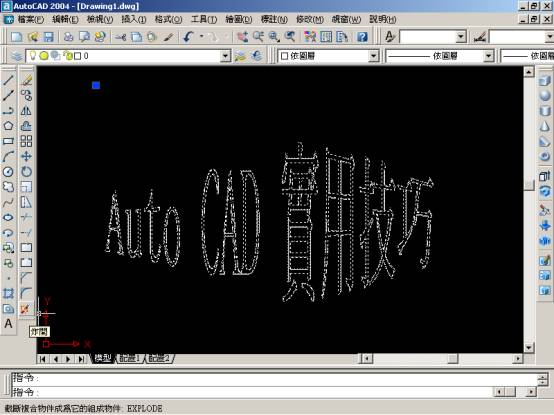Select the Extrude solid tool

545,176
